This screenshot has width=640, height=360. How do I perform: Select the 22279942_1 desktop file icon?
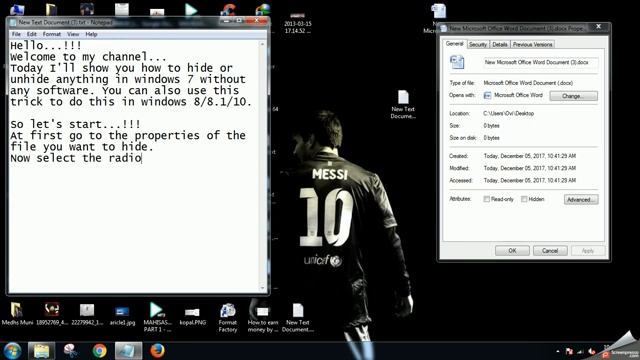87,314
